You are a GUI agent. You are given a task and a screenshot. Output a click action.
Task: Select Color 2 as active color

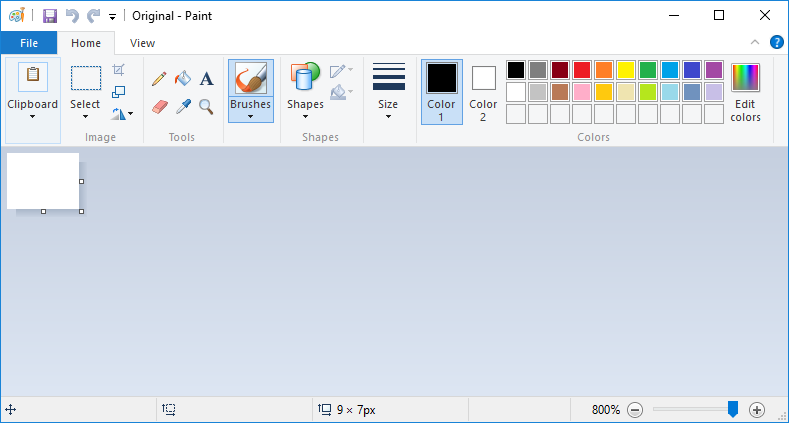483,92
